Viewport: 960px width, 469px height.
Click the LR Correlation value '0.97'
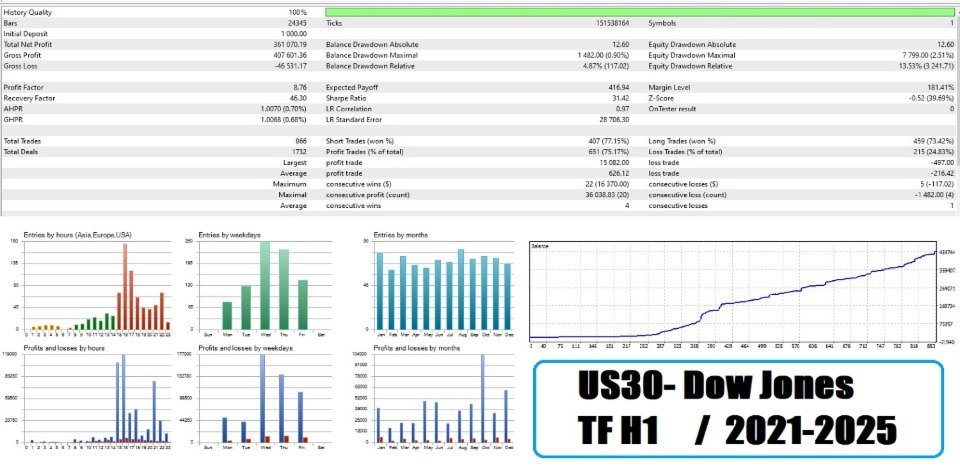point(623,109)
